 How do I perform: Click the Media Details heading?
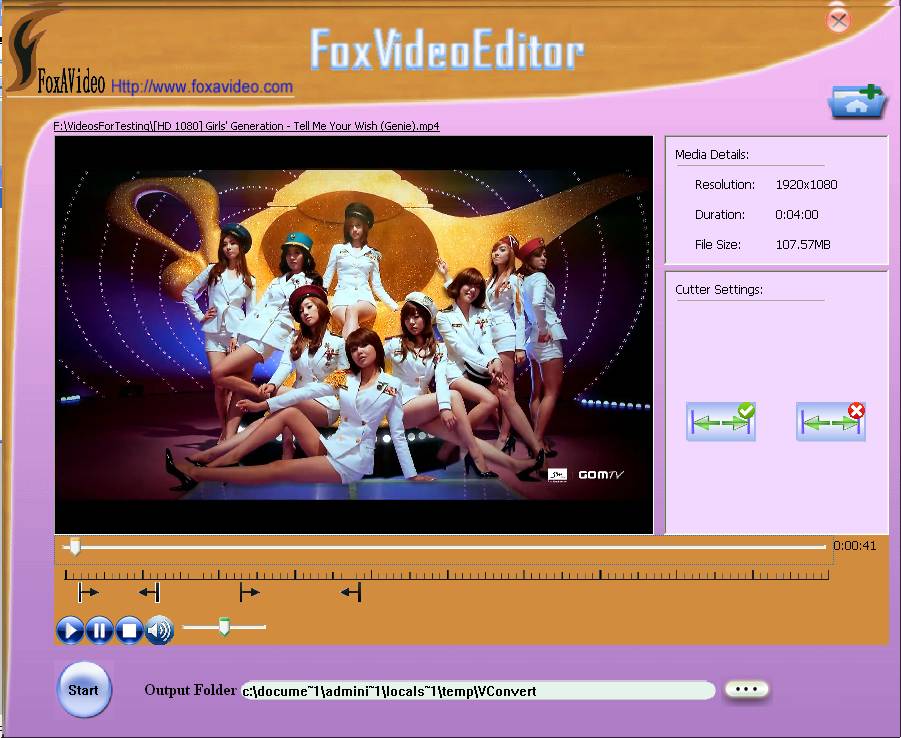click(x=712, y=154)
